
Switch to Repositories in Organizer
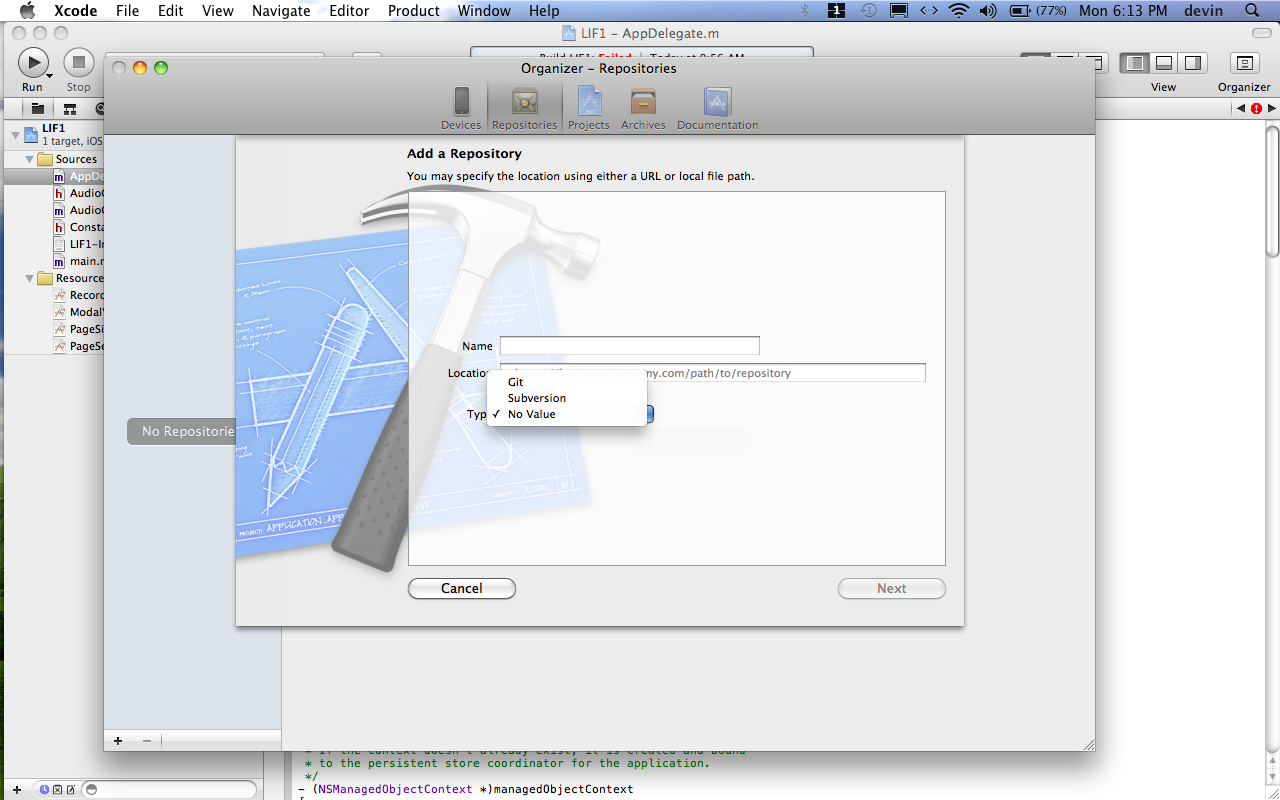[x=524, y=108]
